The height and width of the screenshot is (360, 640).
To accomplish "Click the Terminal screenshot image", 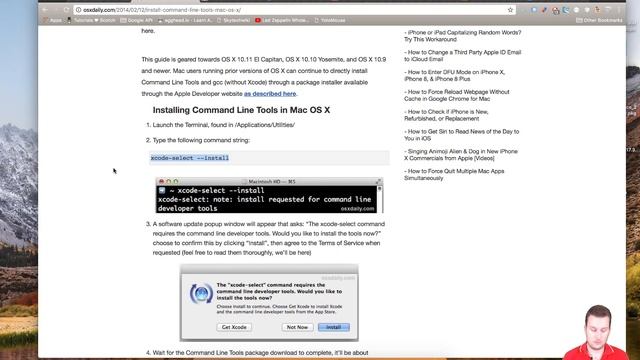I will point(269,195).
